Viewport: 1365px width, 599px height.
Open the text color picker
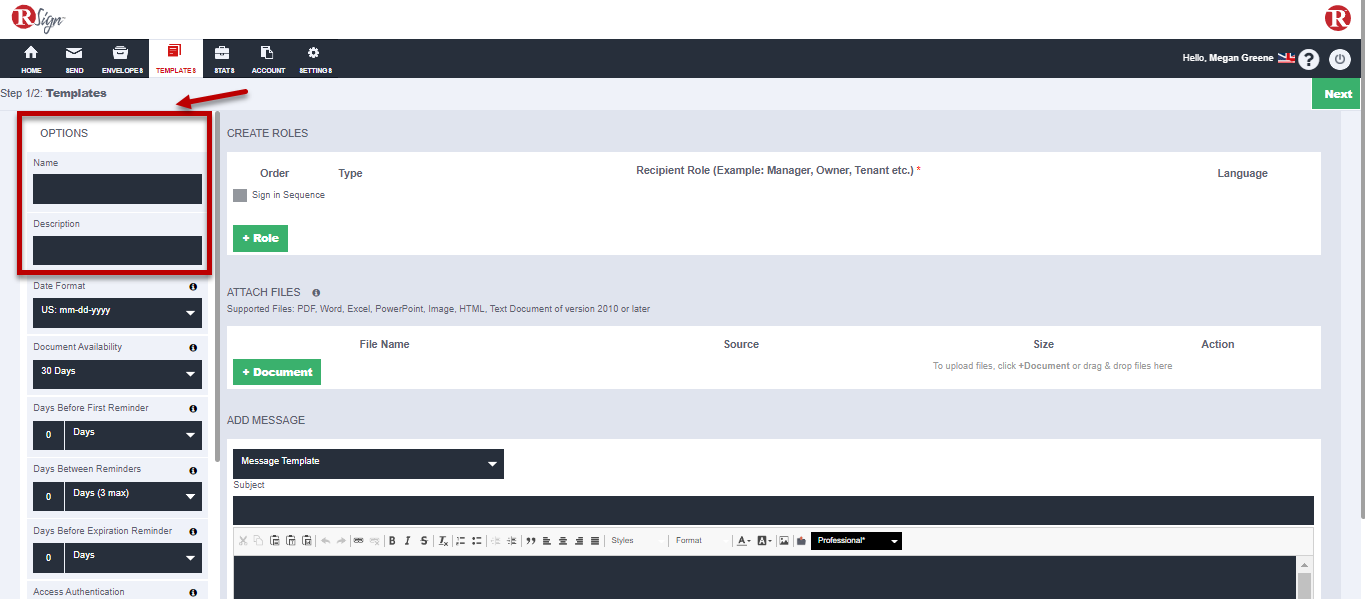click(x=743, y=541)
